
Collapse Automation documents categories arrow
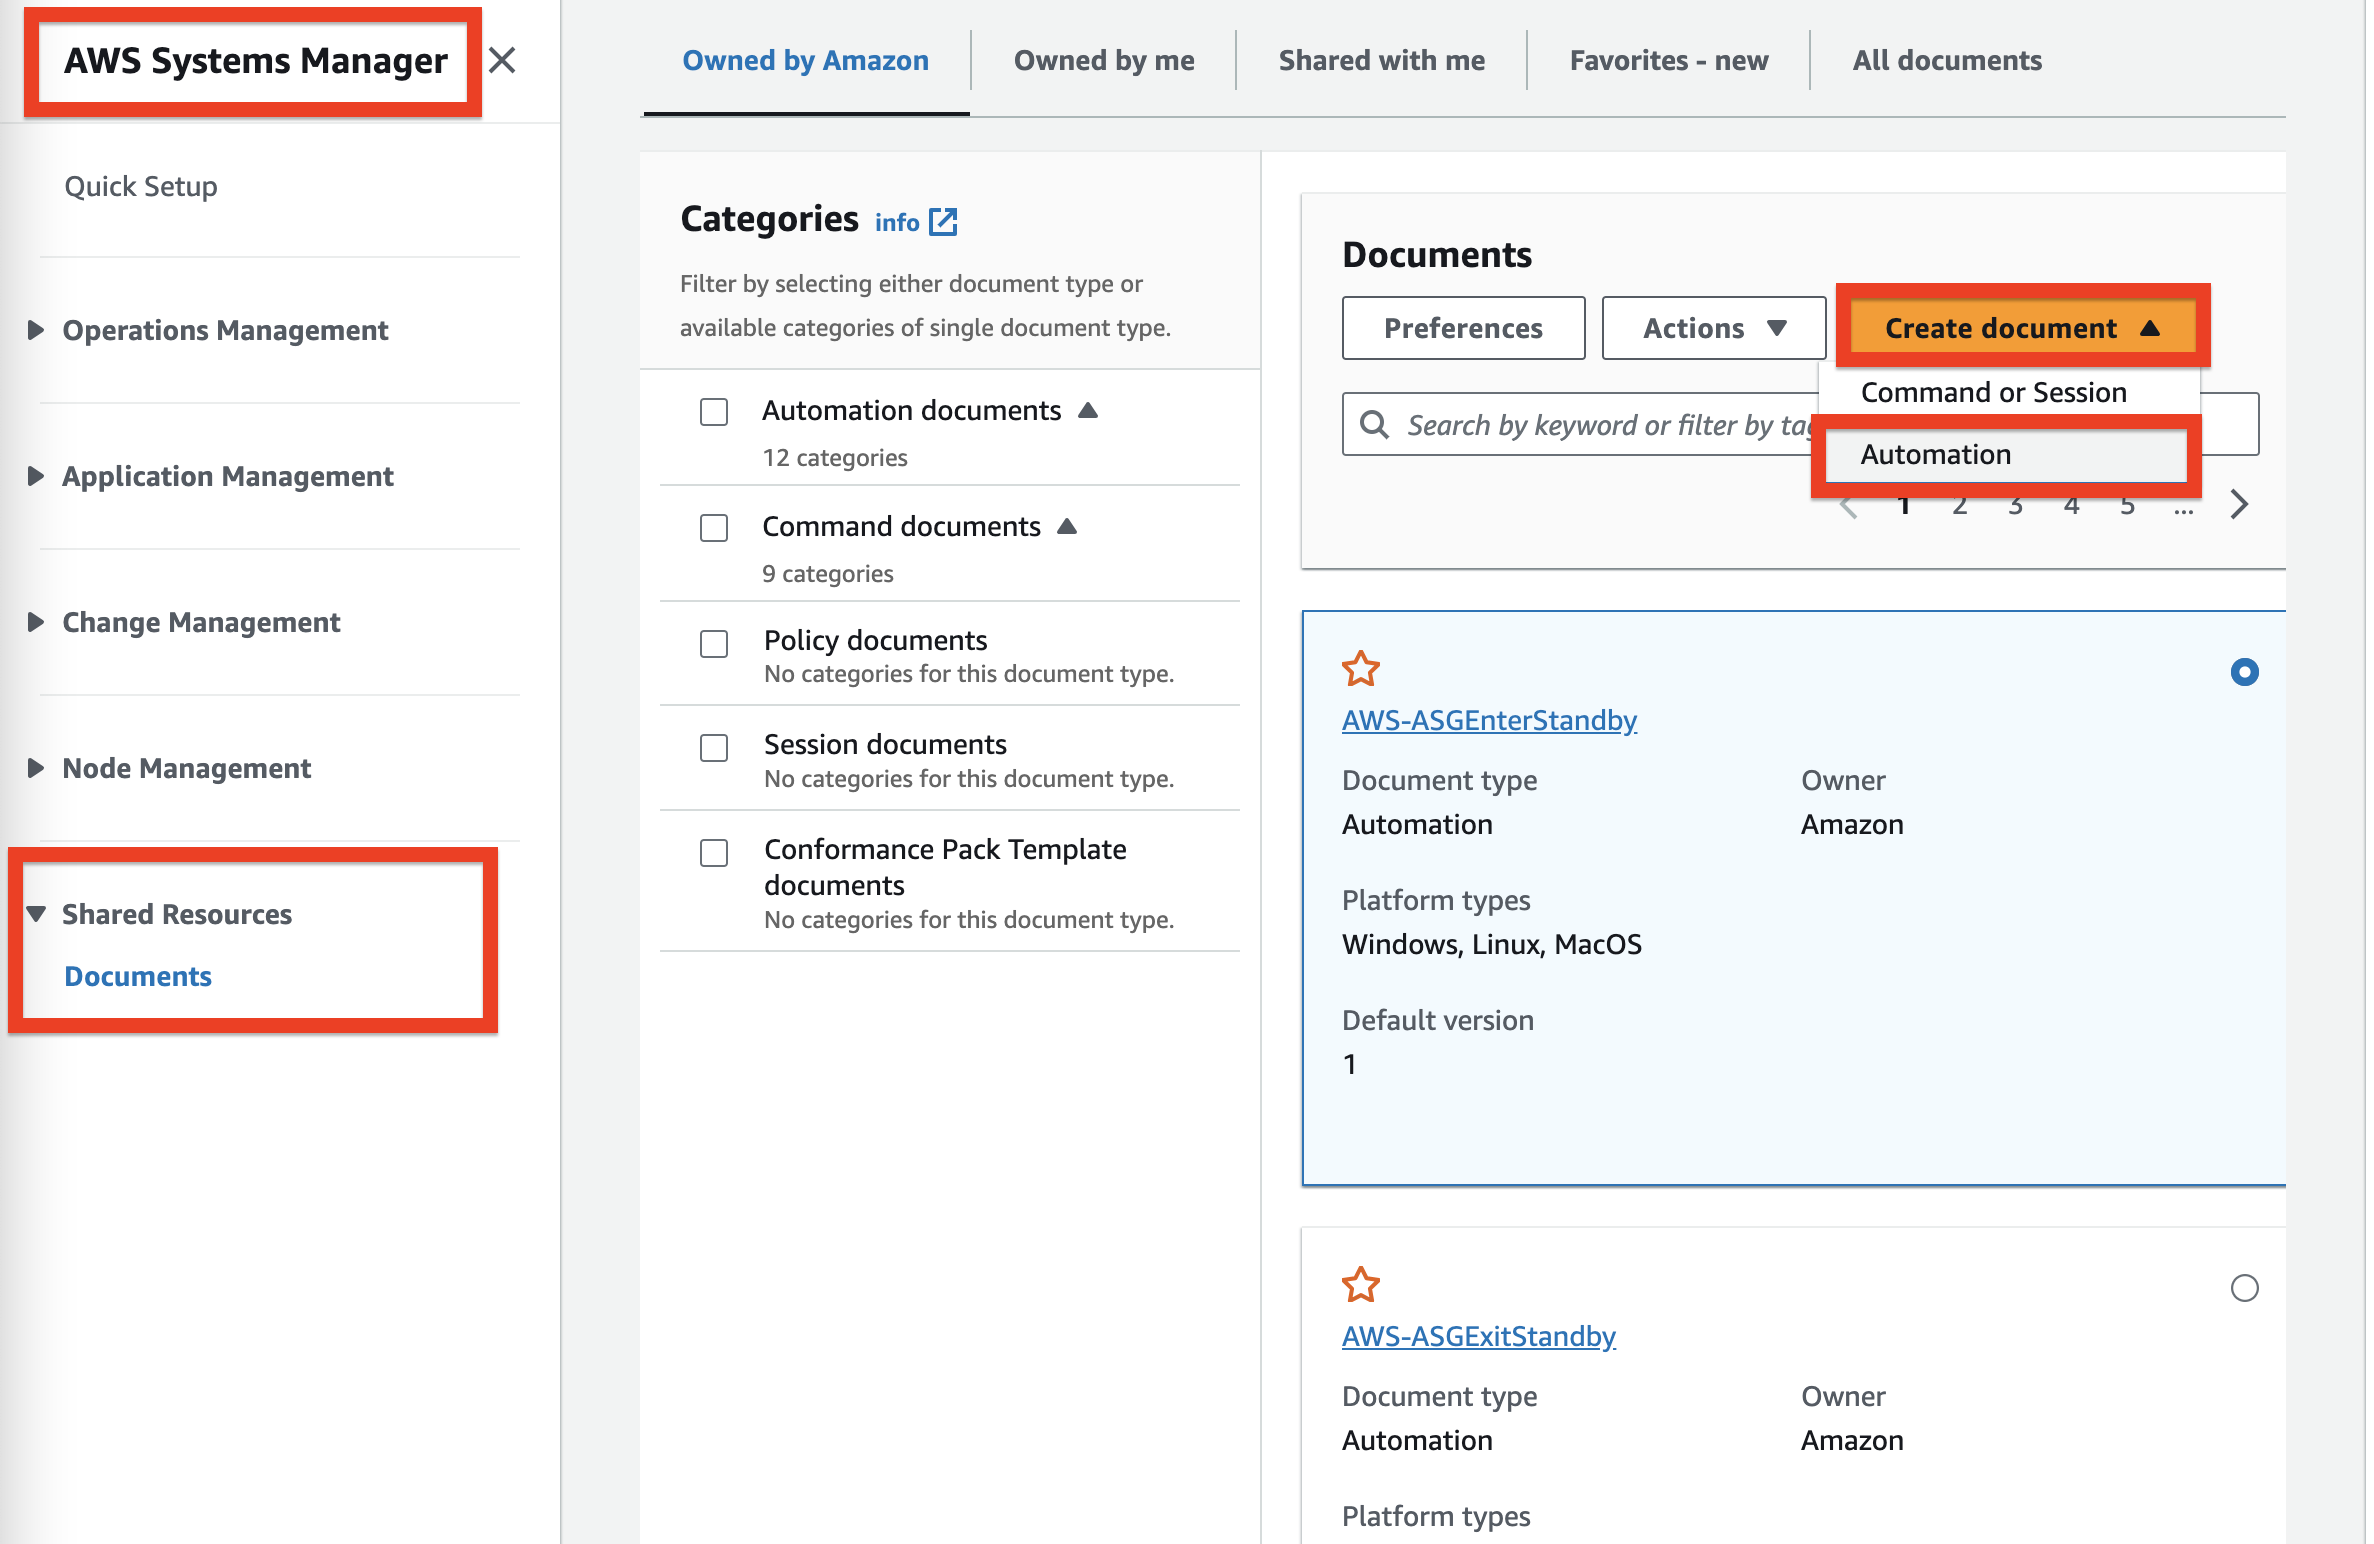click(1088, 410)
